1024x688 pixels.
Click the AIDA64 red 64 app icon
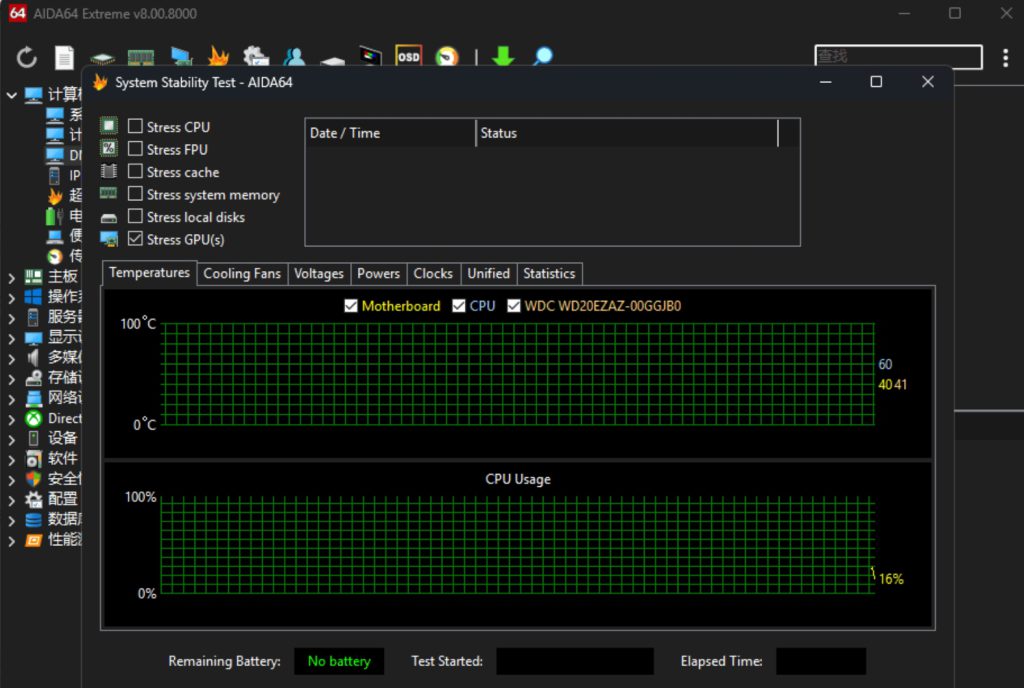coord(18,12)
